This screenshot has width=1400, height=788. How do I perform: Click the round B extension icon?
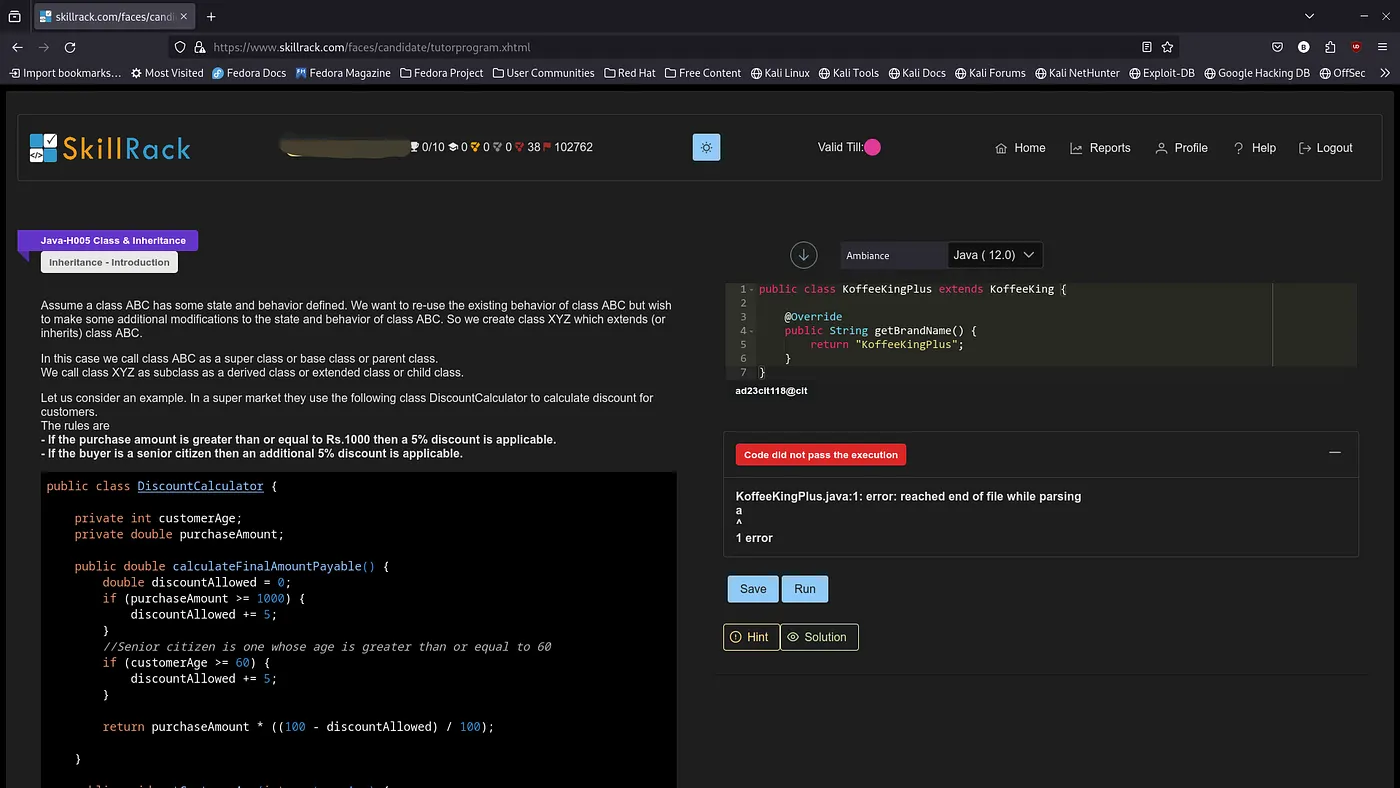click(x=1304, y=47)
